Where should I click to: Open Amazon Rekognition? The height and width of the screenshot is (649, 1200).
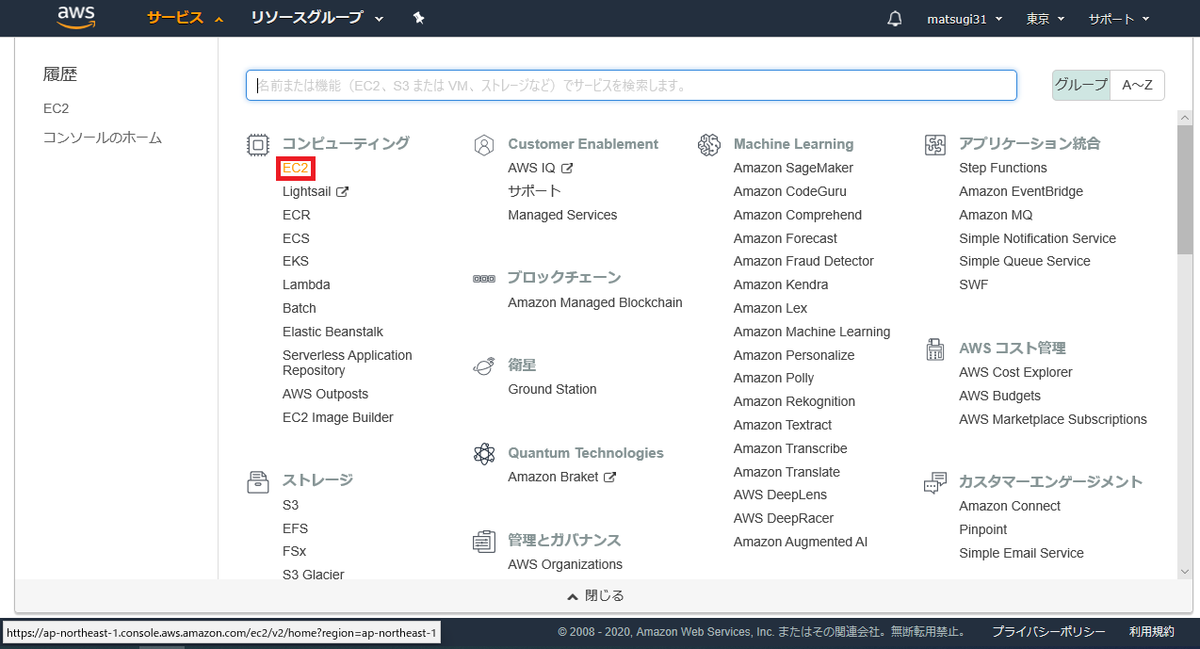[794, 402]
